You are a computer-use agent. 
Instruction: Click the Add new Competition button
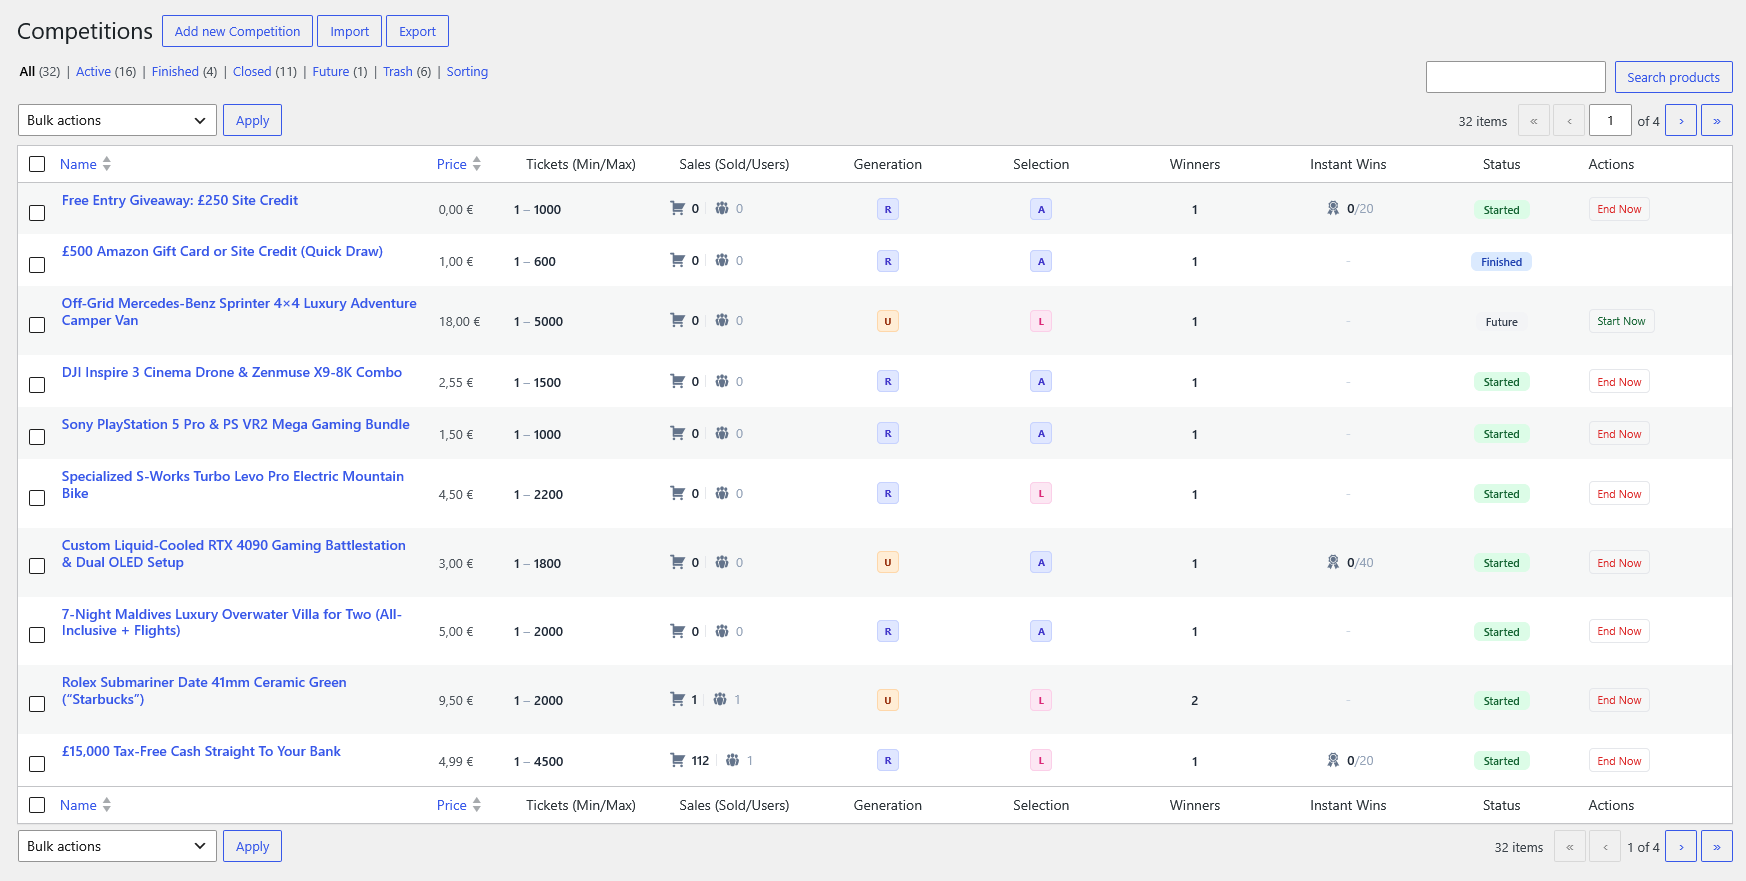pos(237,31)
